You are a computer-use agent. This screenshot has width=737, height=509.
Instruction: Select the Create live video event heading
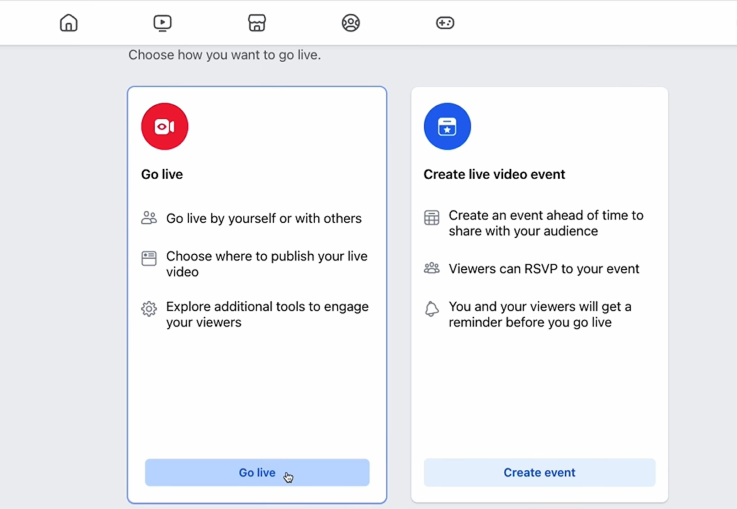click(494, 174)
